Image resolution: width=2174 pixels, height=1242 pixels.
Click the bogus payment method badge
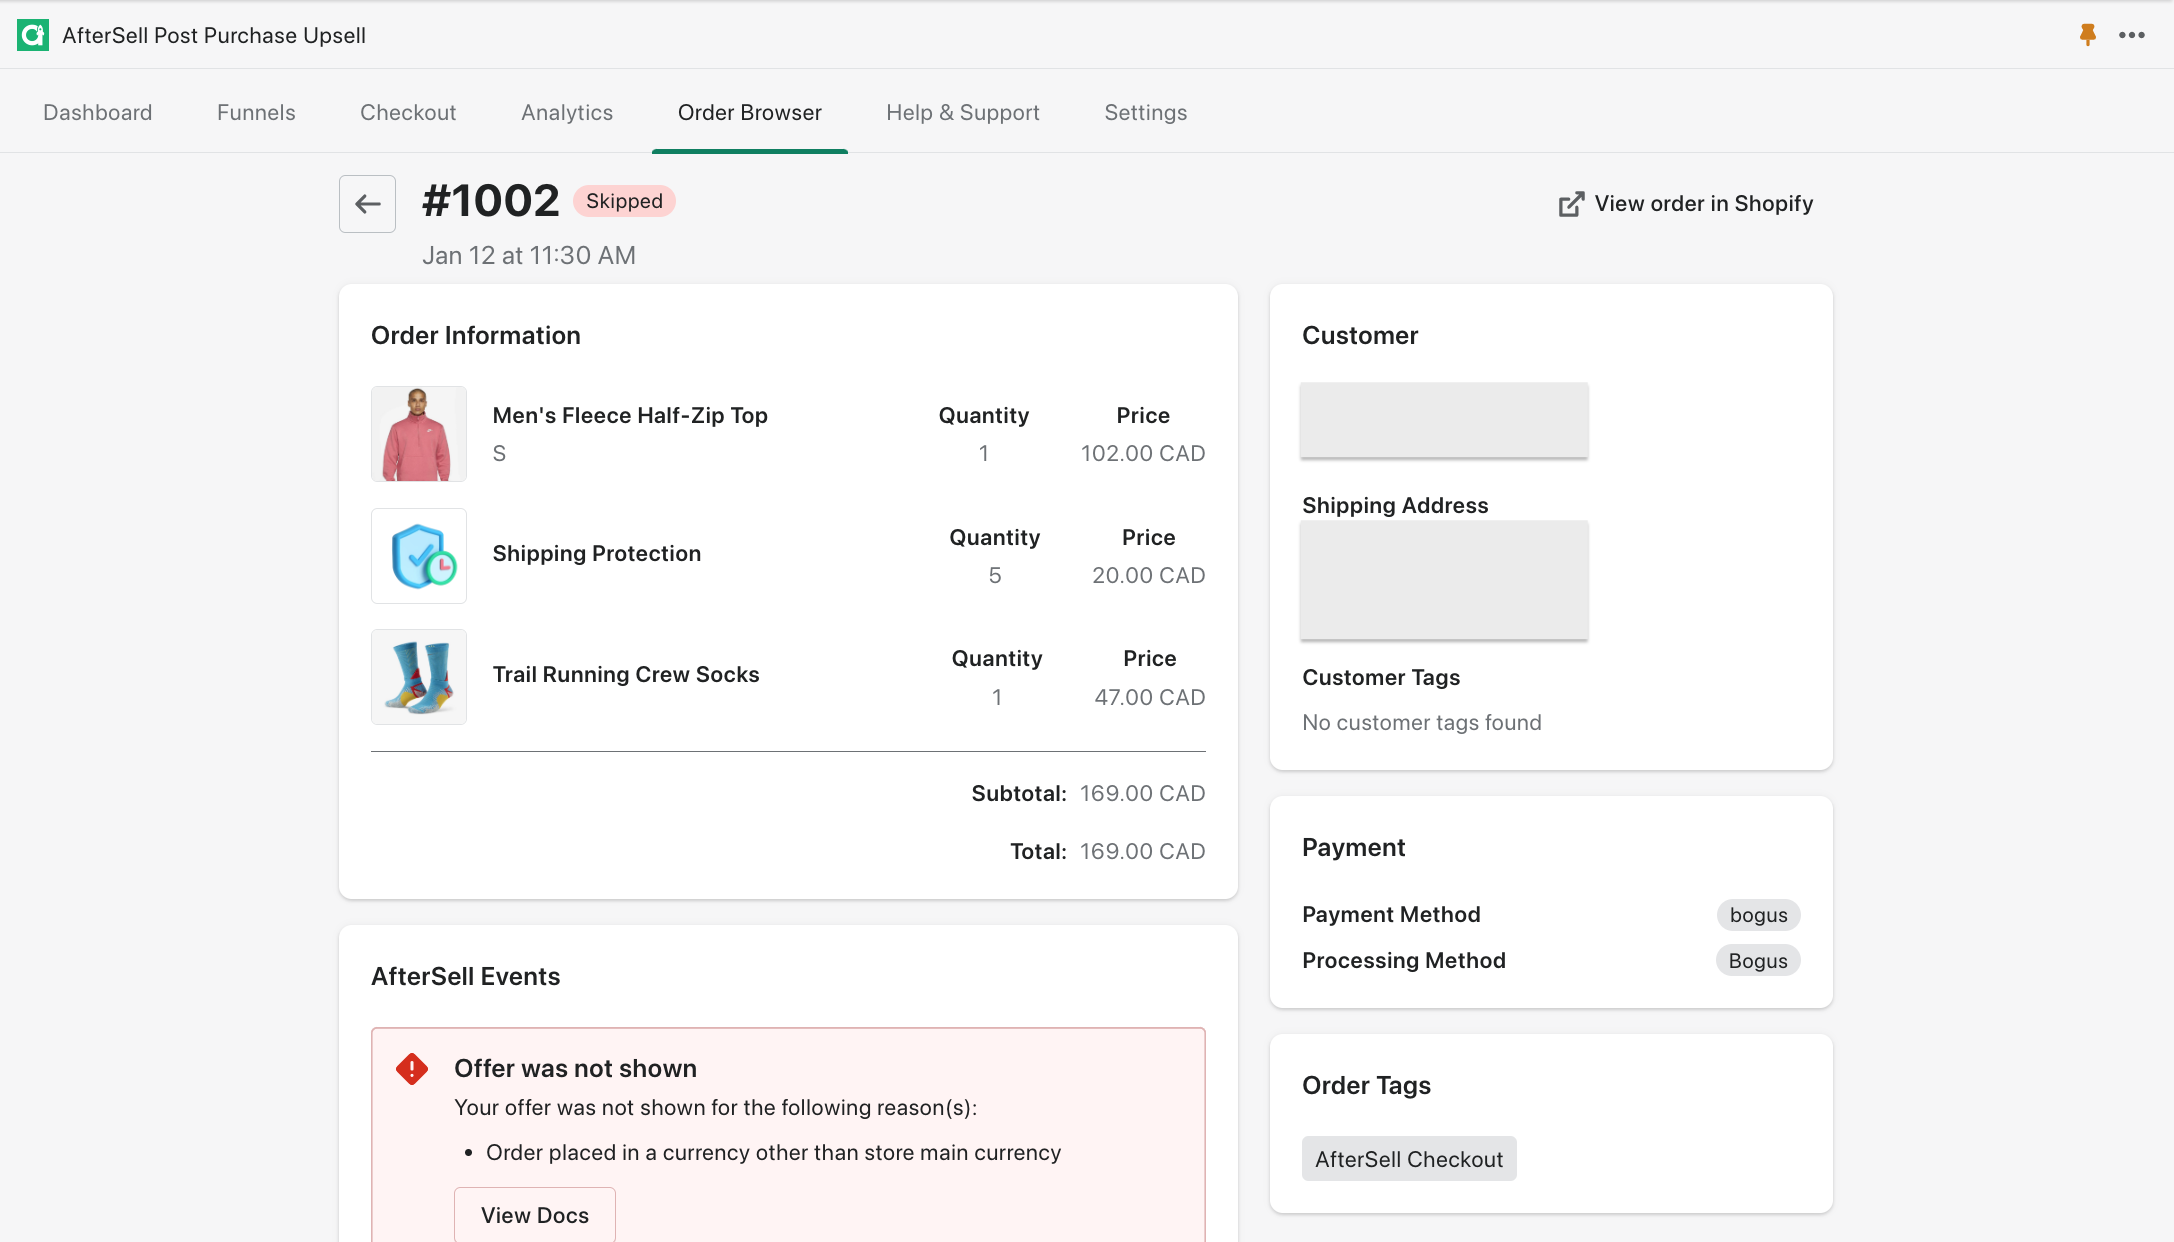1758,915
